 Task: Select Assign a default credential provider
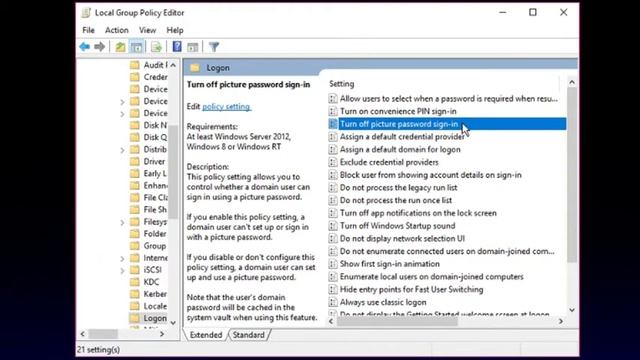click(x=402, y=137)
